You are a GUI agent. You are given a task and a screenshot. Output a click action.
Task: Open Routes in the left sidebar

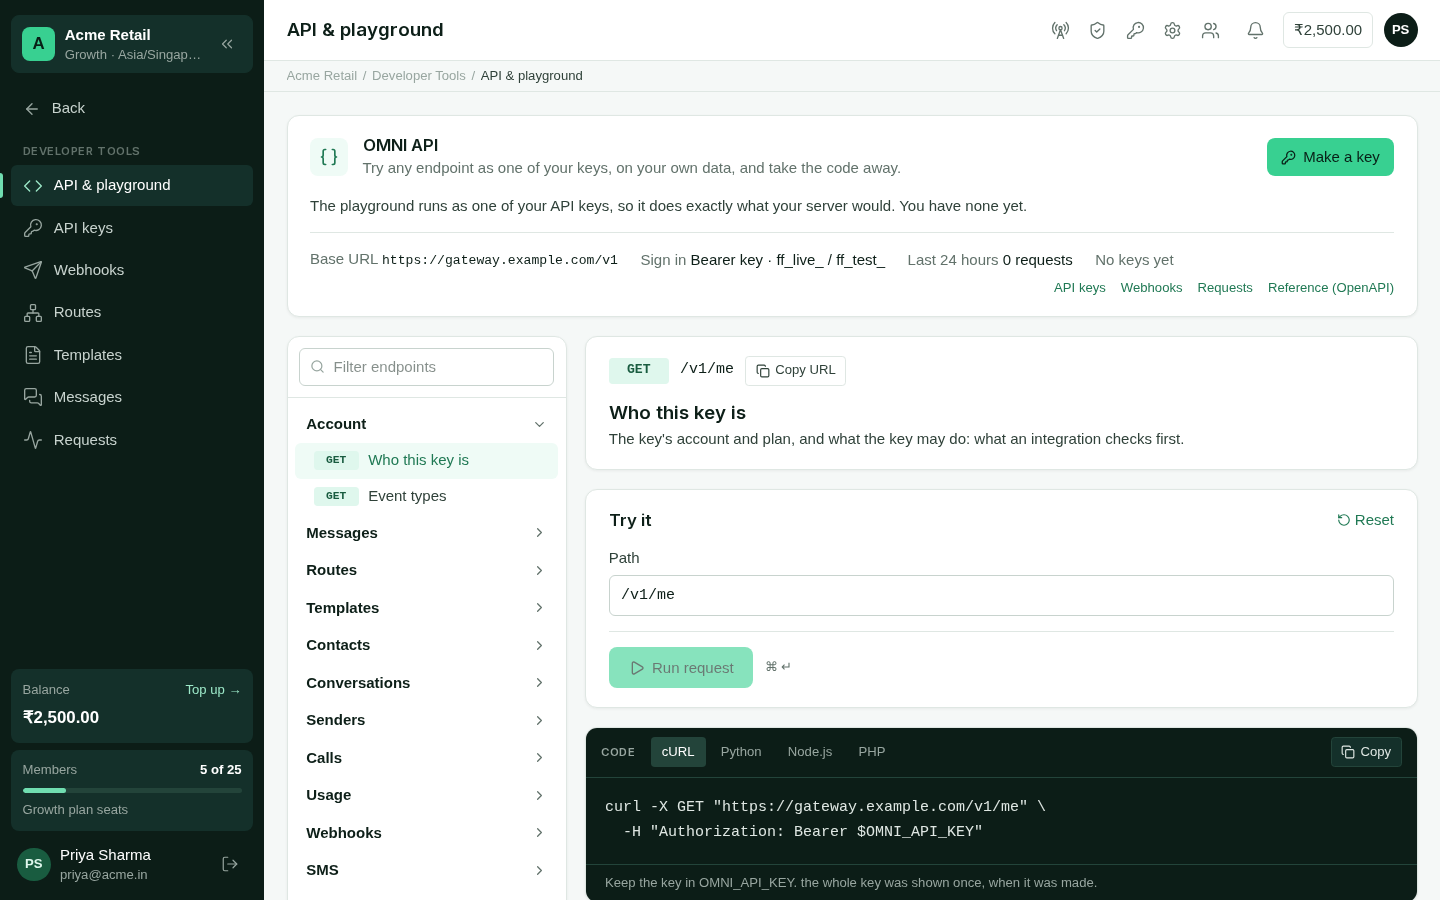(x=132, y=312)
